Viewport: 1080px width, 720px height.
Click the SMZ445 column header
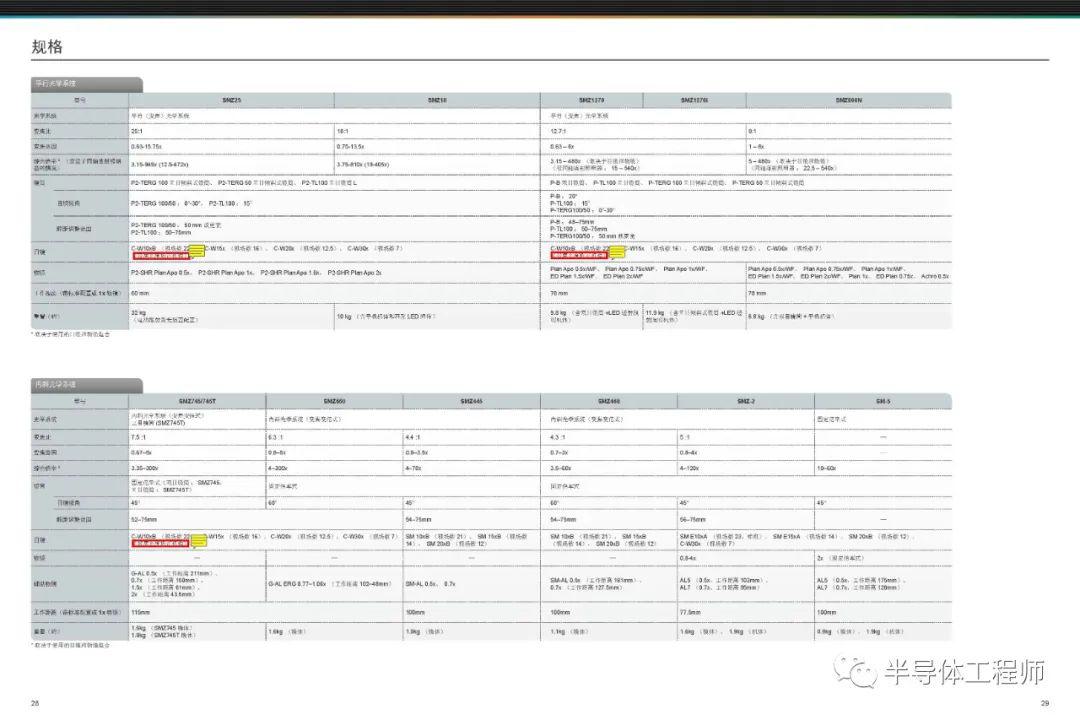coord(471,401)
